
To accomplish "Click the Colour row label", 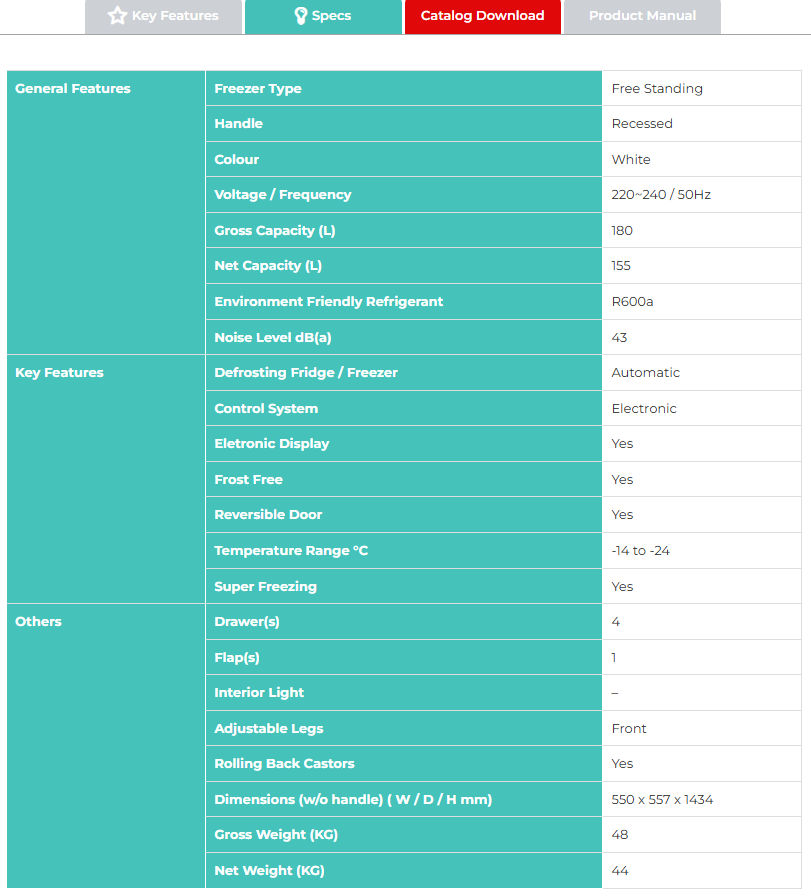I will point(237,159).
